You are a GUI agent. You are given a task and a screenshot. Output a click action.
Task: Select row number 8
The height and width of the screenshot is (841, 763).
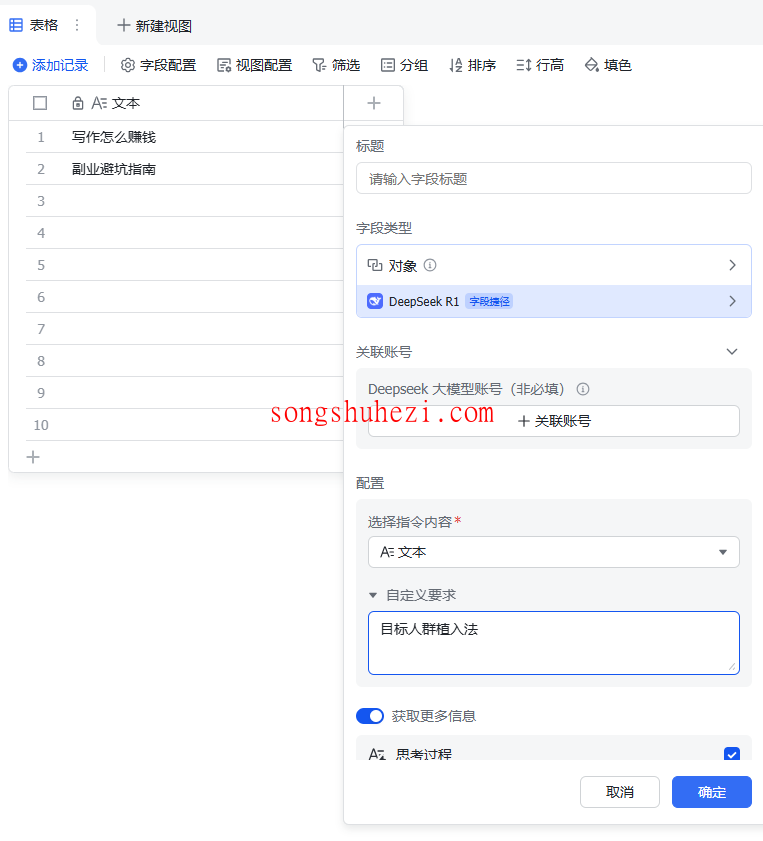point(41,361)
